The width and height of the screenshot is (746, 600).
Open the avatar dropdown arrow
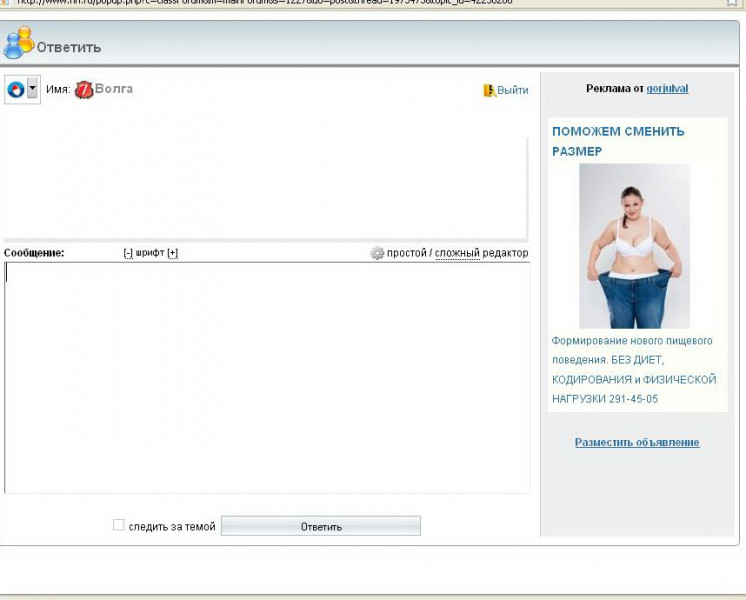coord(33,90)
